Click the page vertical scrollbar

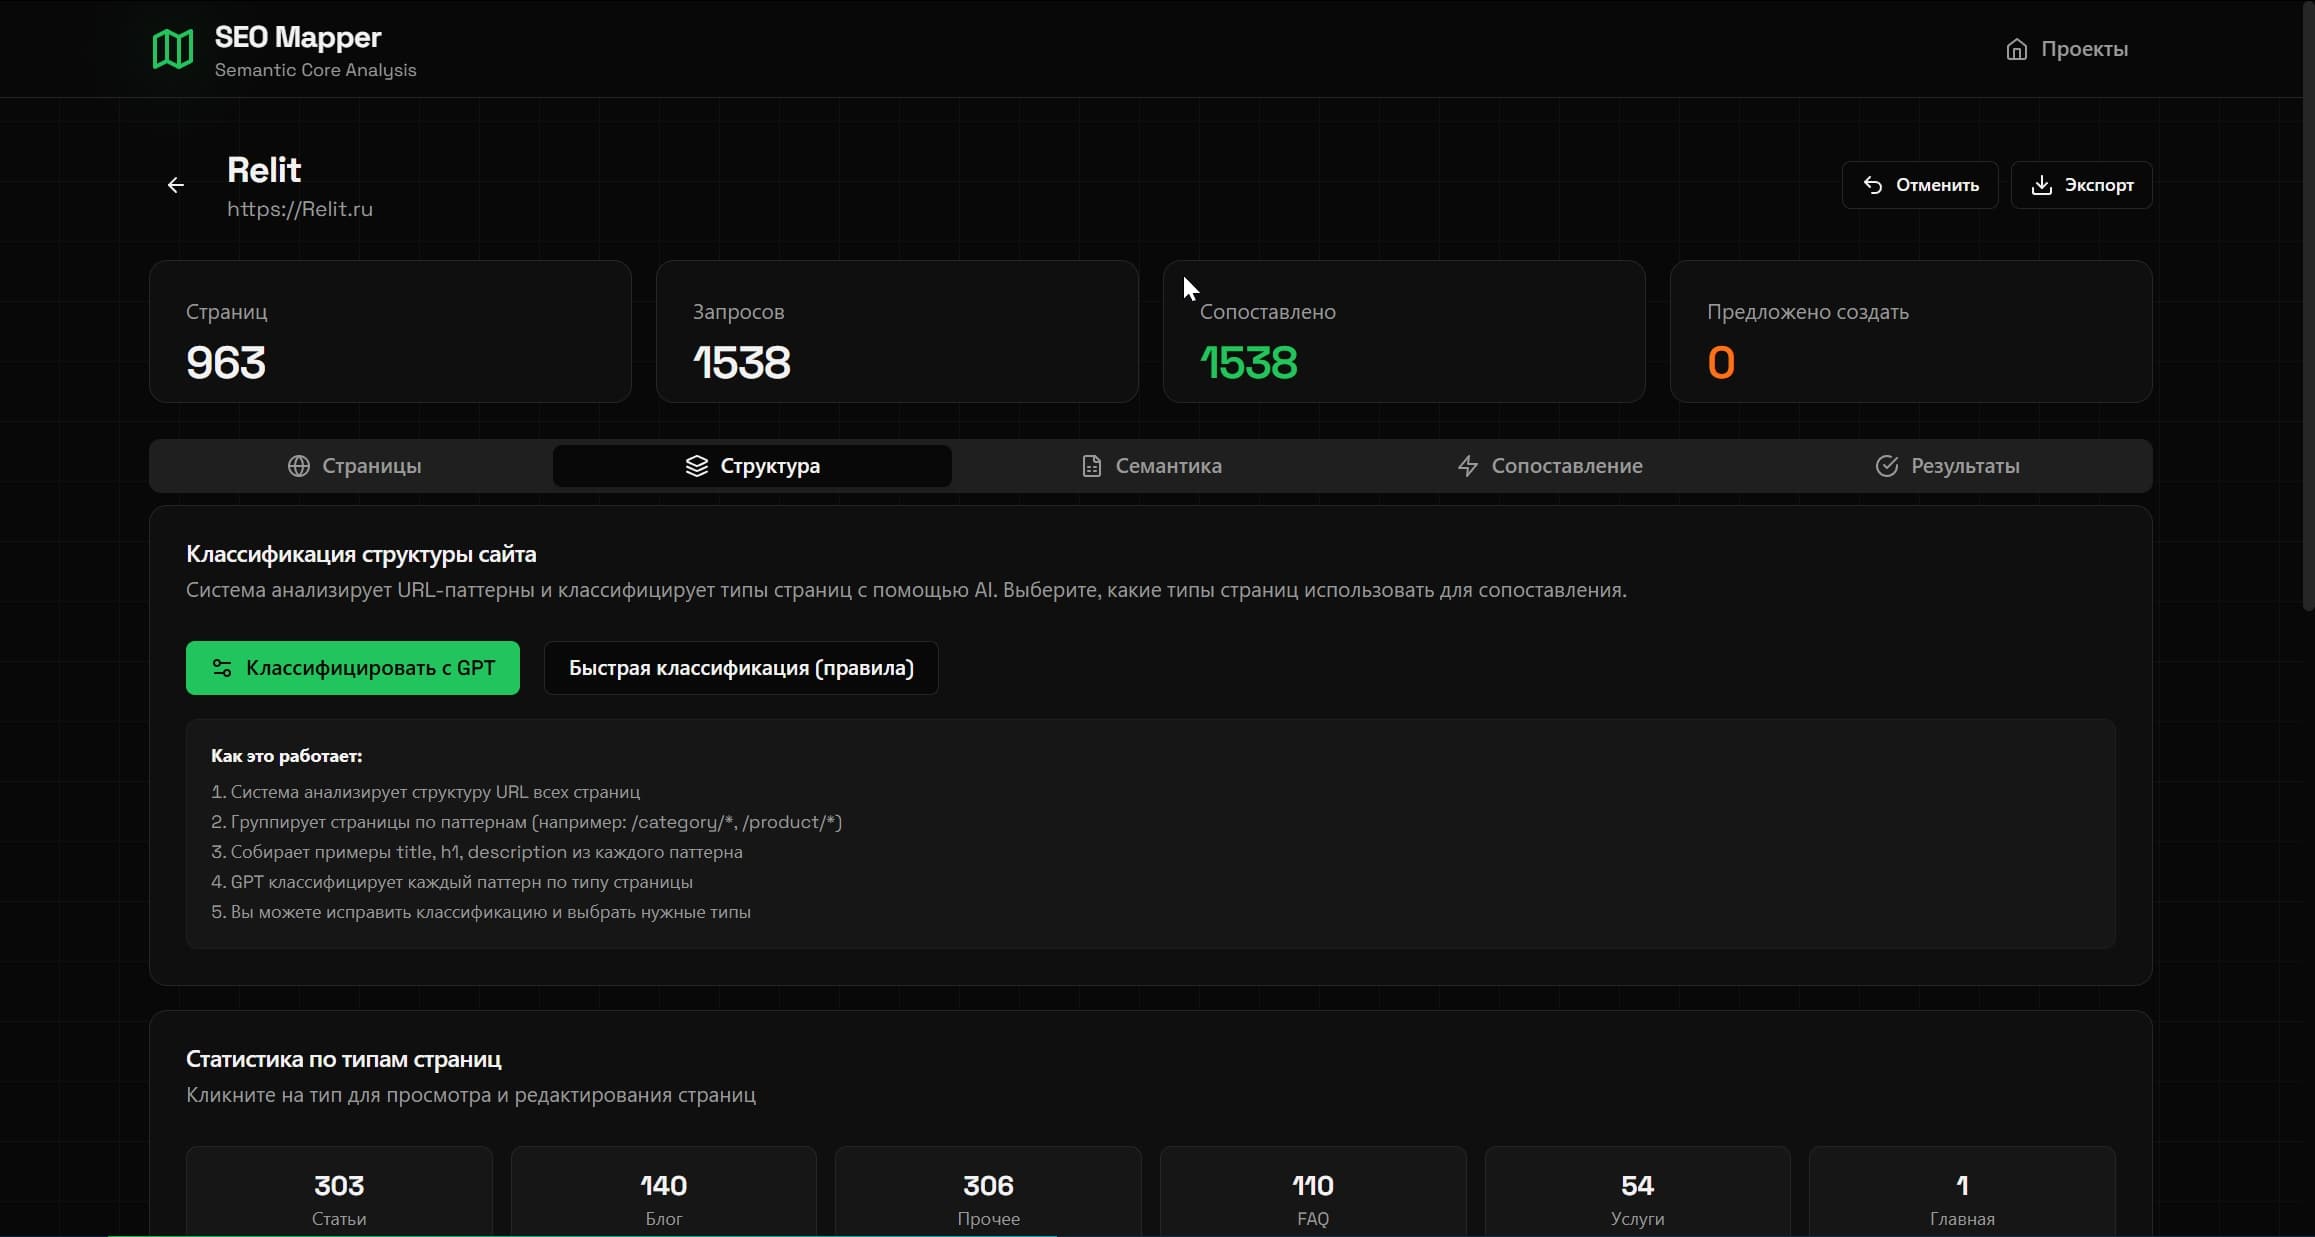click(x=2309, y=300)
